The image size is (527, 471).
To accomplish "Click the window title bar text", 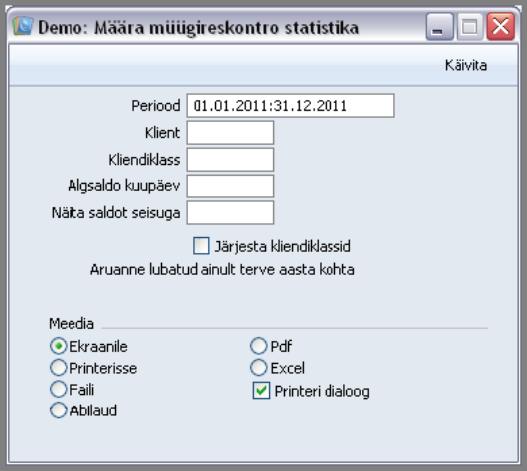I will click(198, 28).
